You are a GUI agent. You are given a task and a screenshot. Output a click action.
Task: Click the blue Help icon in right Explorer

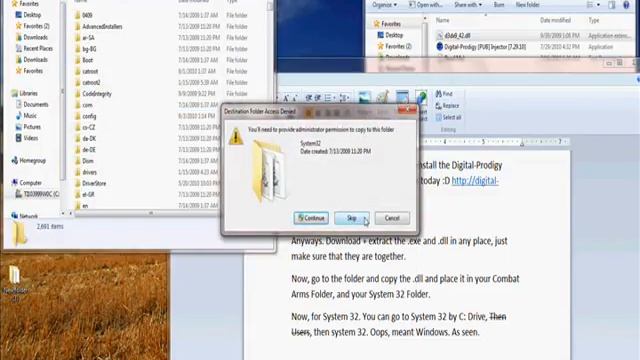[x=626, y=5]
